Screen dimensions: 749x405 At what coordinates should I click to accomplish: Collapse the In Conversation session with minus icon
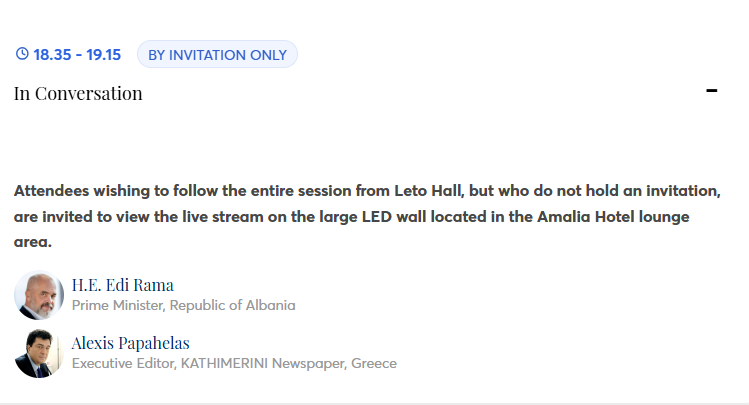712,91
